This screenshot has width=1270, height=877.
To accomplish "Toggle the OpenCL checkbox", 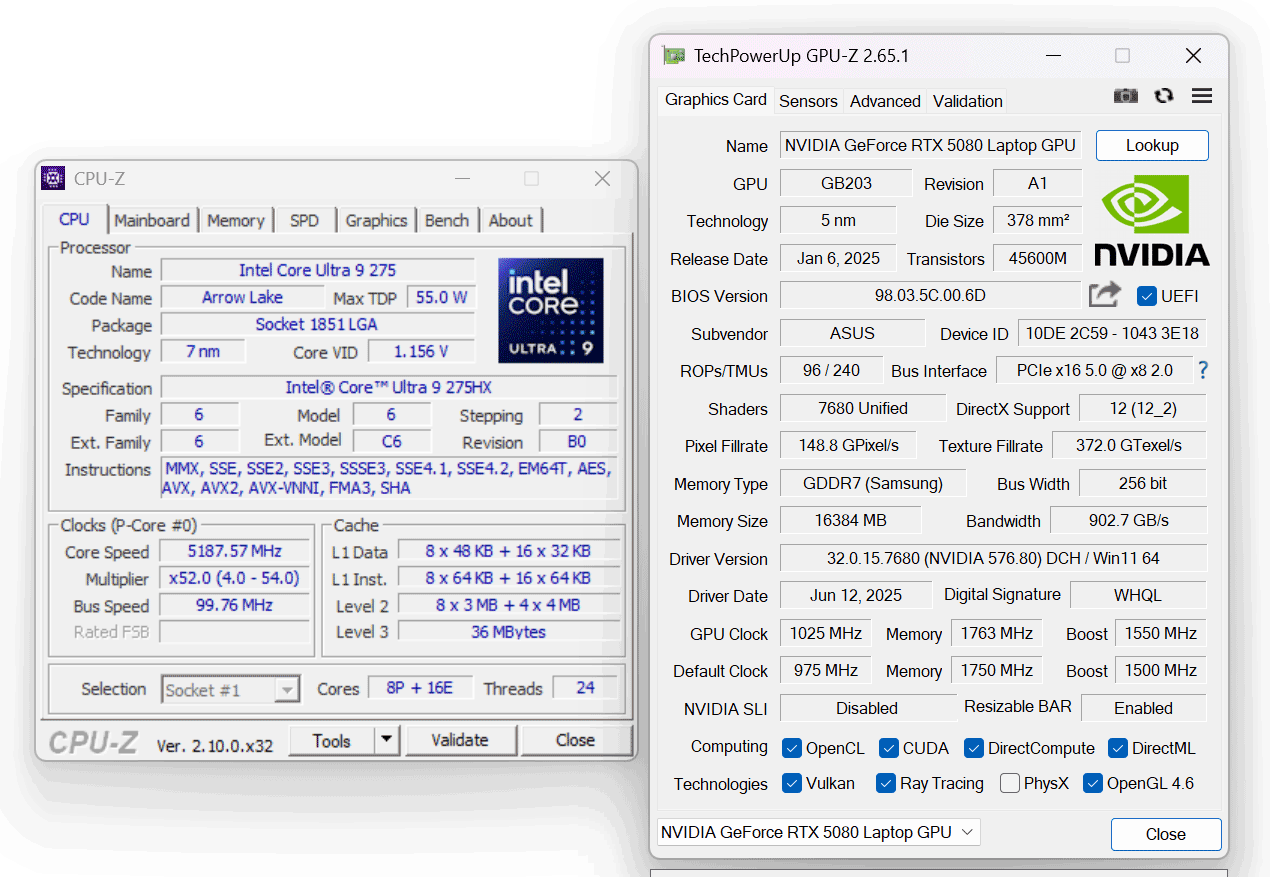I will pos(792,748).
